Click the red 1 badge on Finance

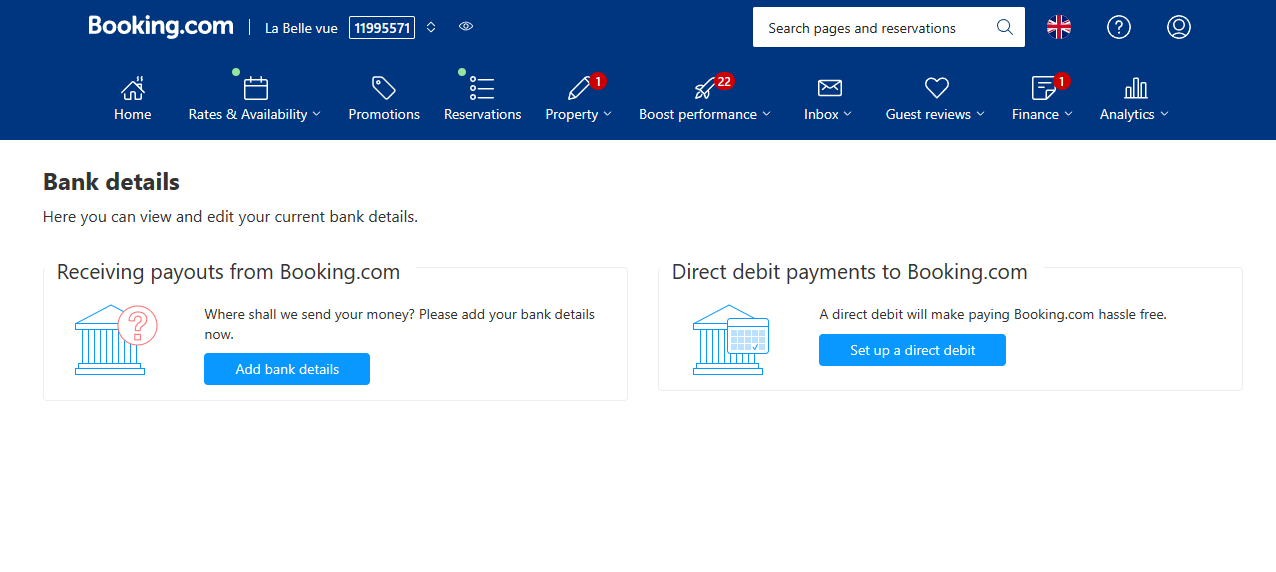click(1061, 81)
